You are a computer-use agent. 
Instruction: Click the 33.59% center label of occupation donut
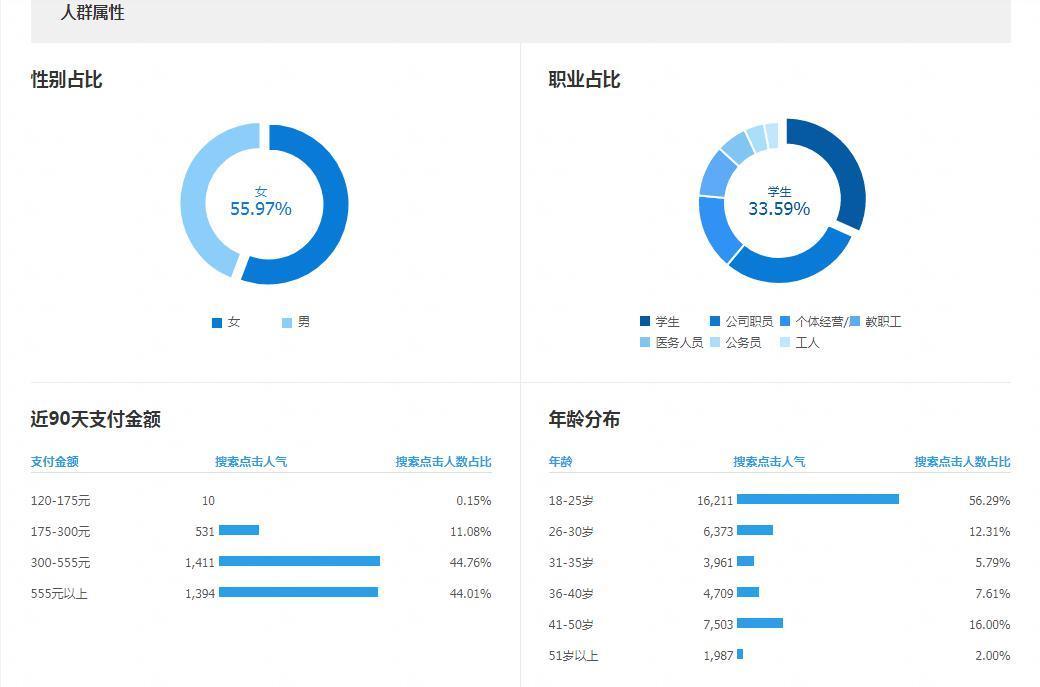pos(779,209)
